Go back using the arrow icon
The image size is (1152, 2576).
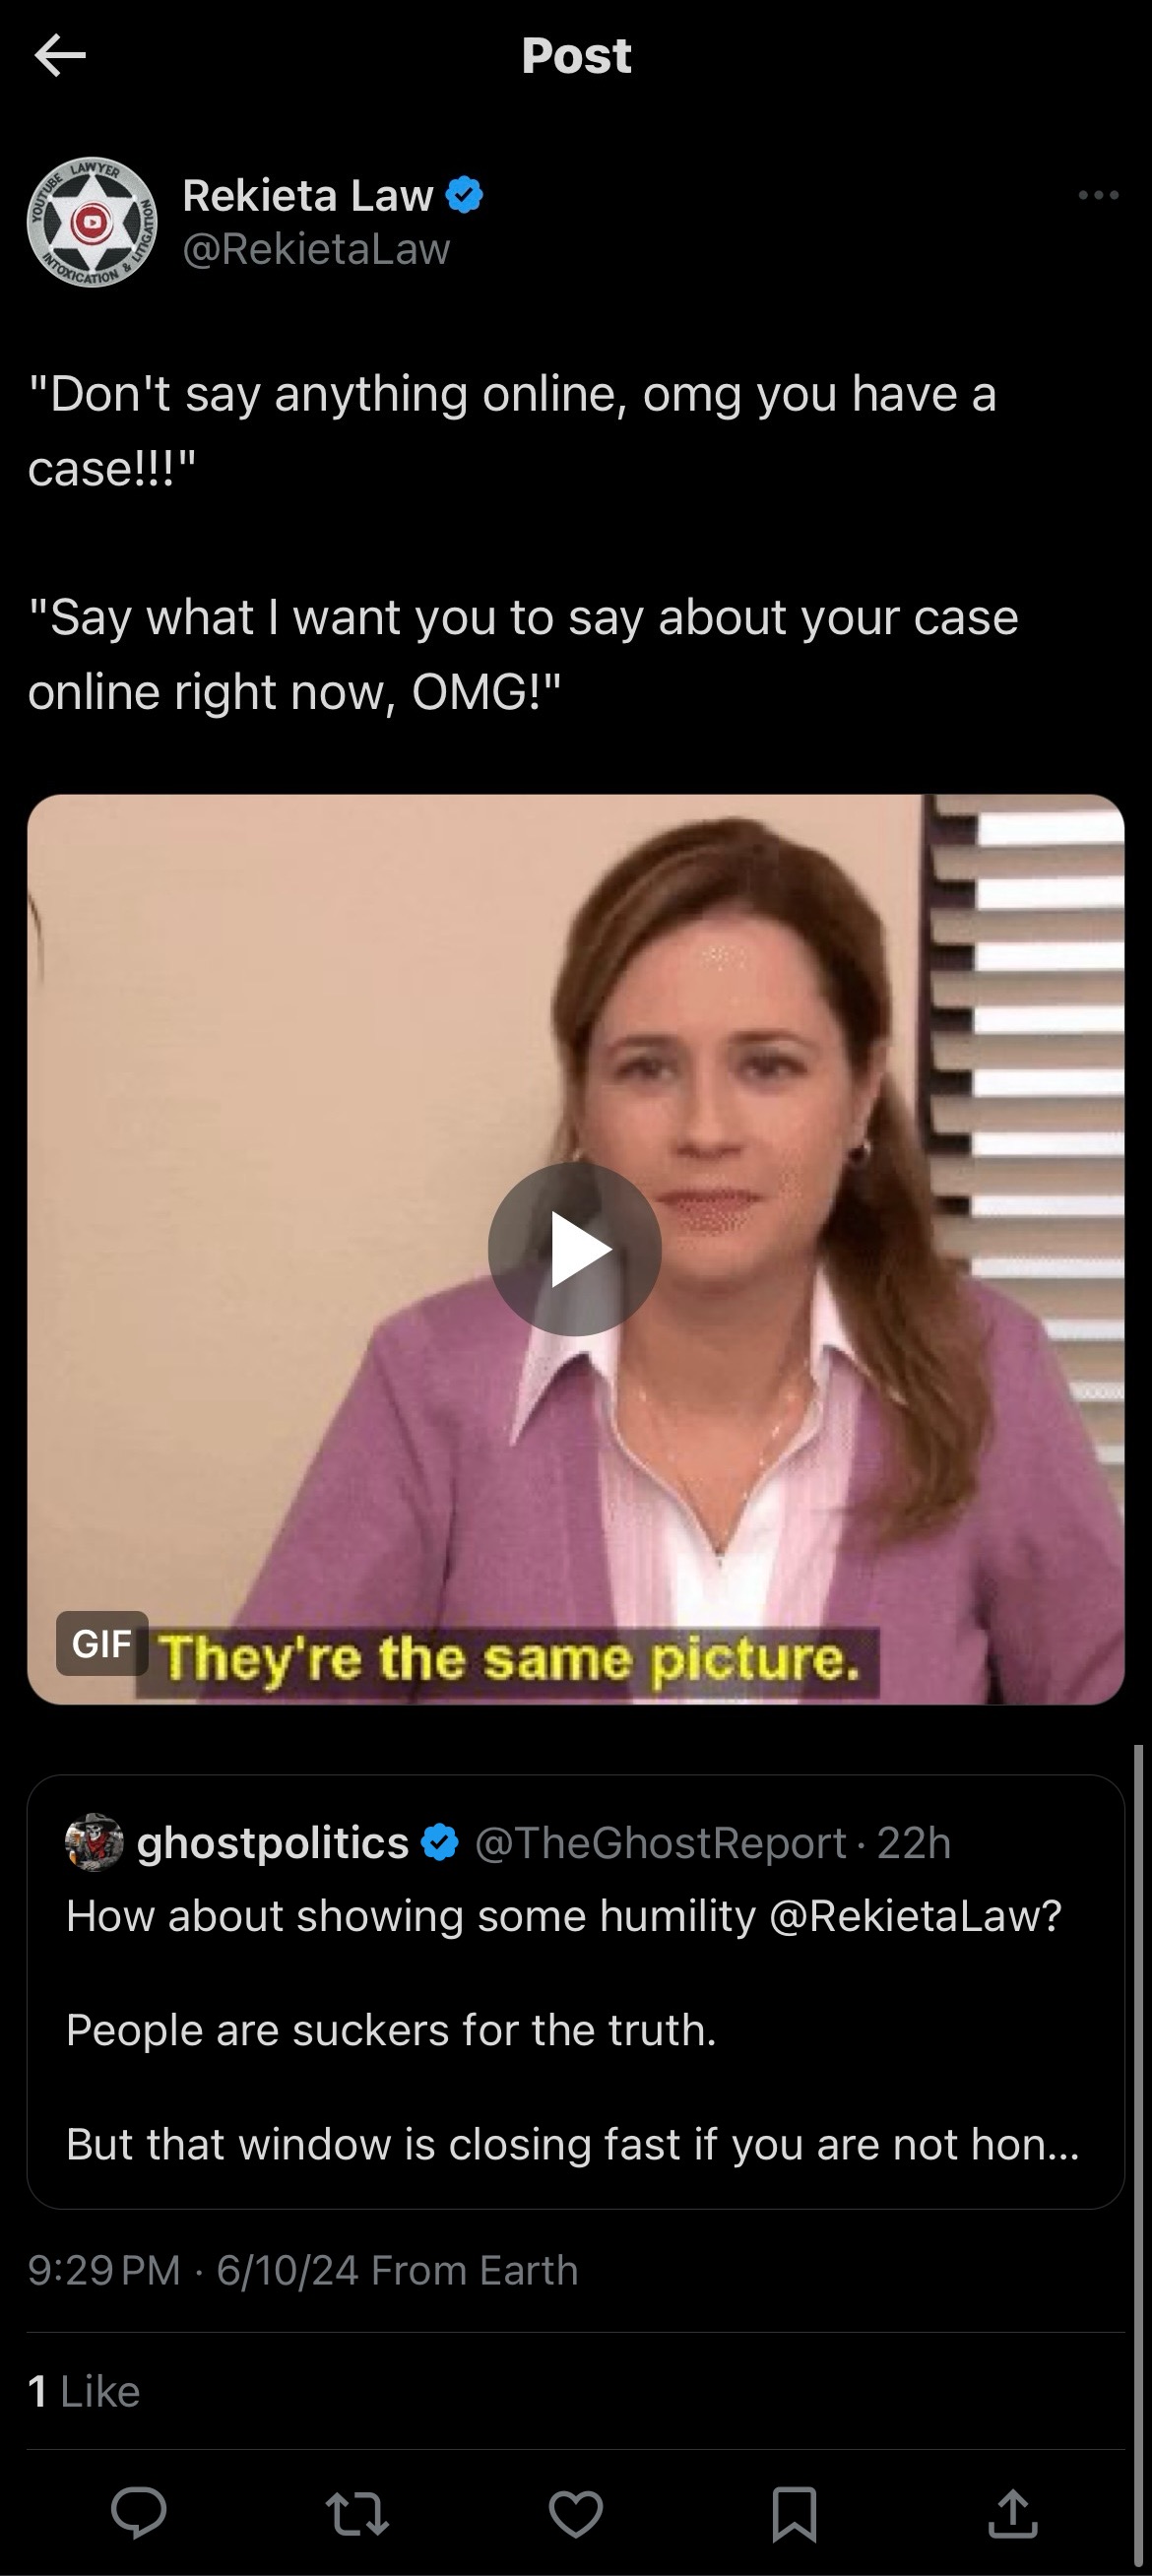point(60,56)
